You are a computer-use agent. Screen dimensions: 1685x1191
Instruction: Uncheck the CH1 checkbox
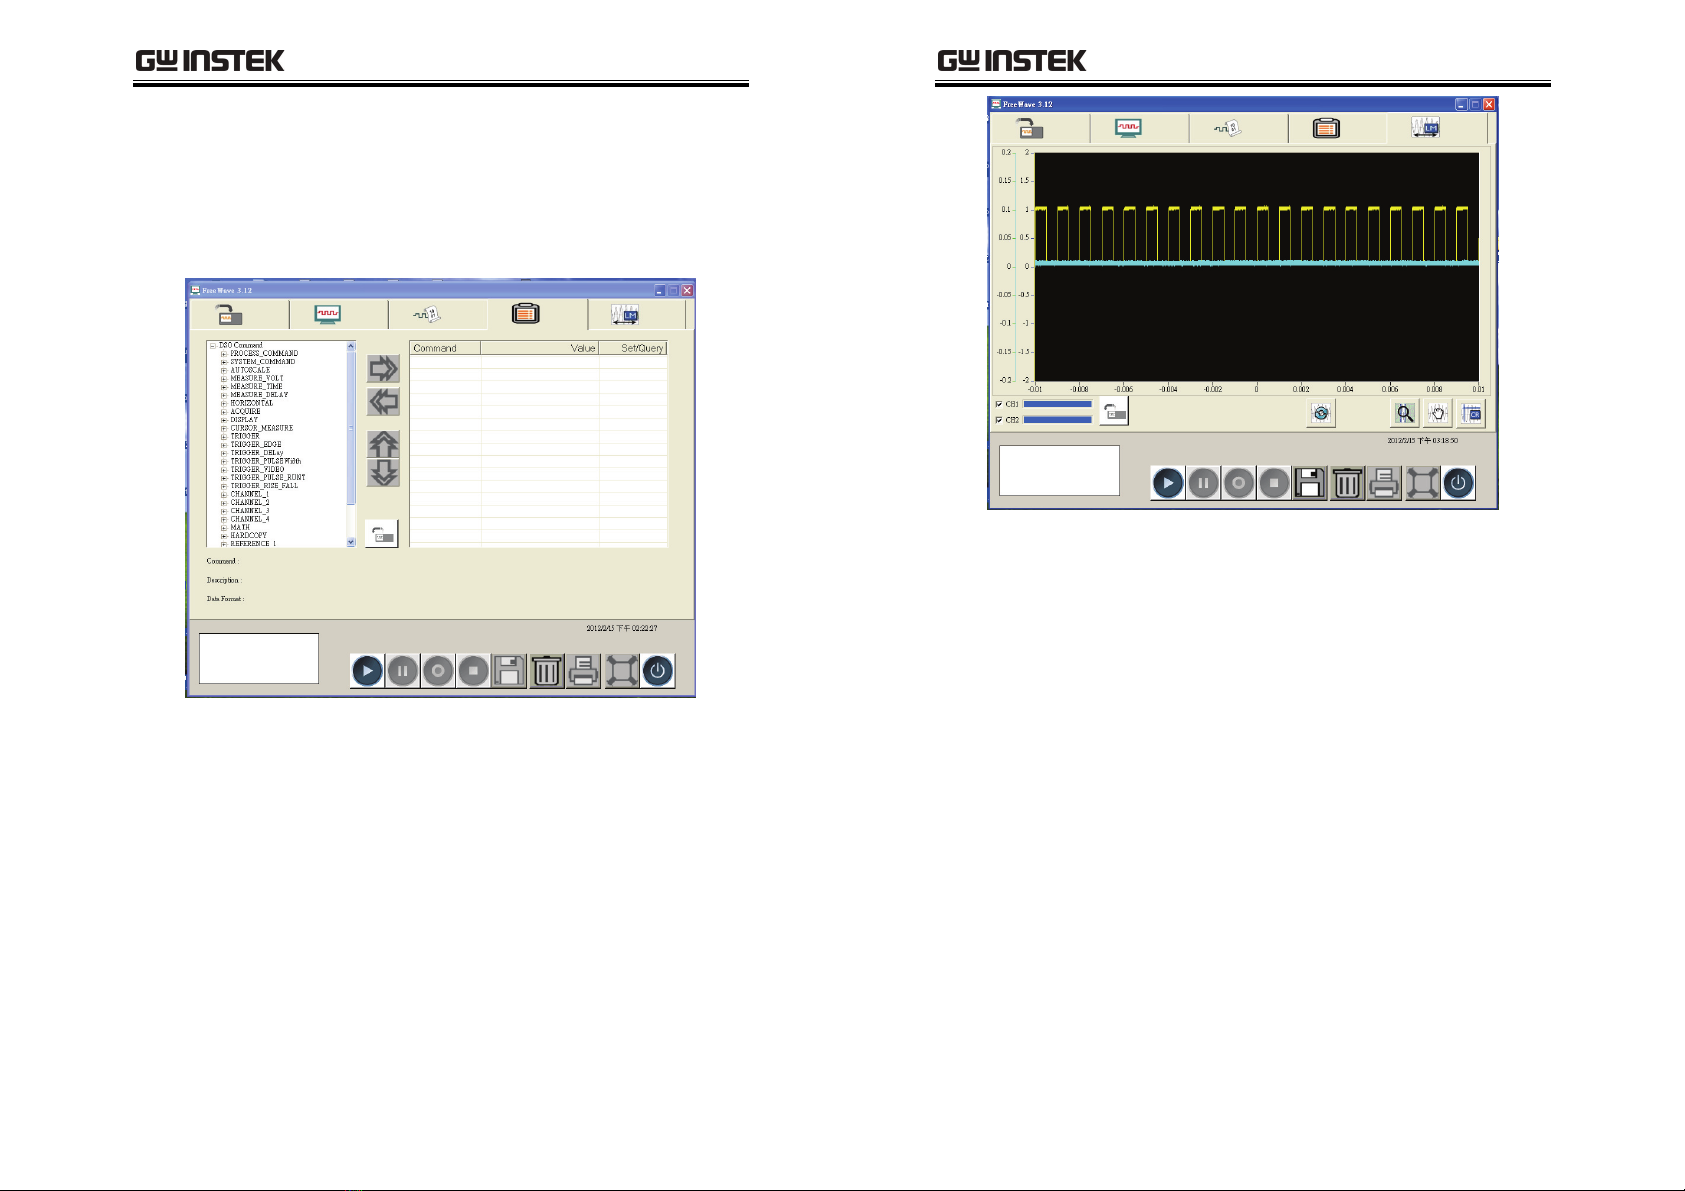click(x=999, y=405)
